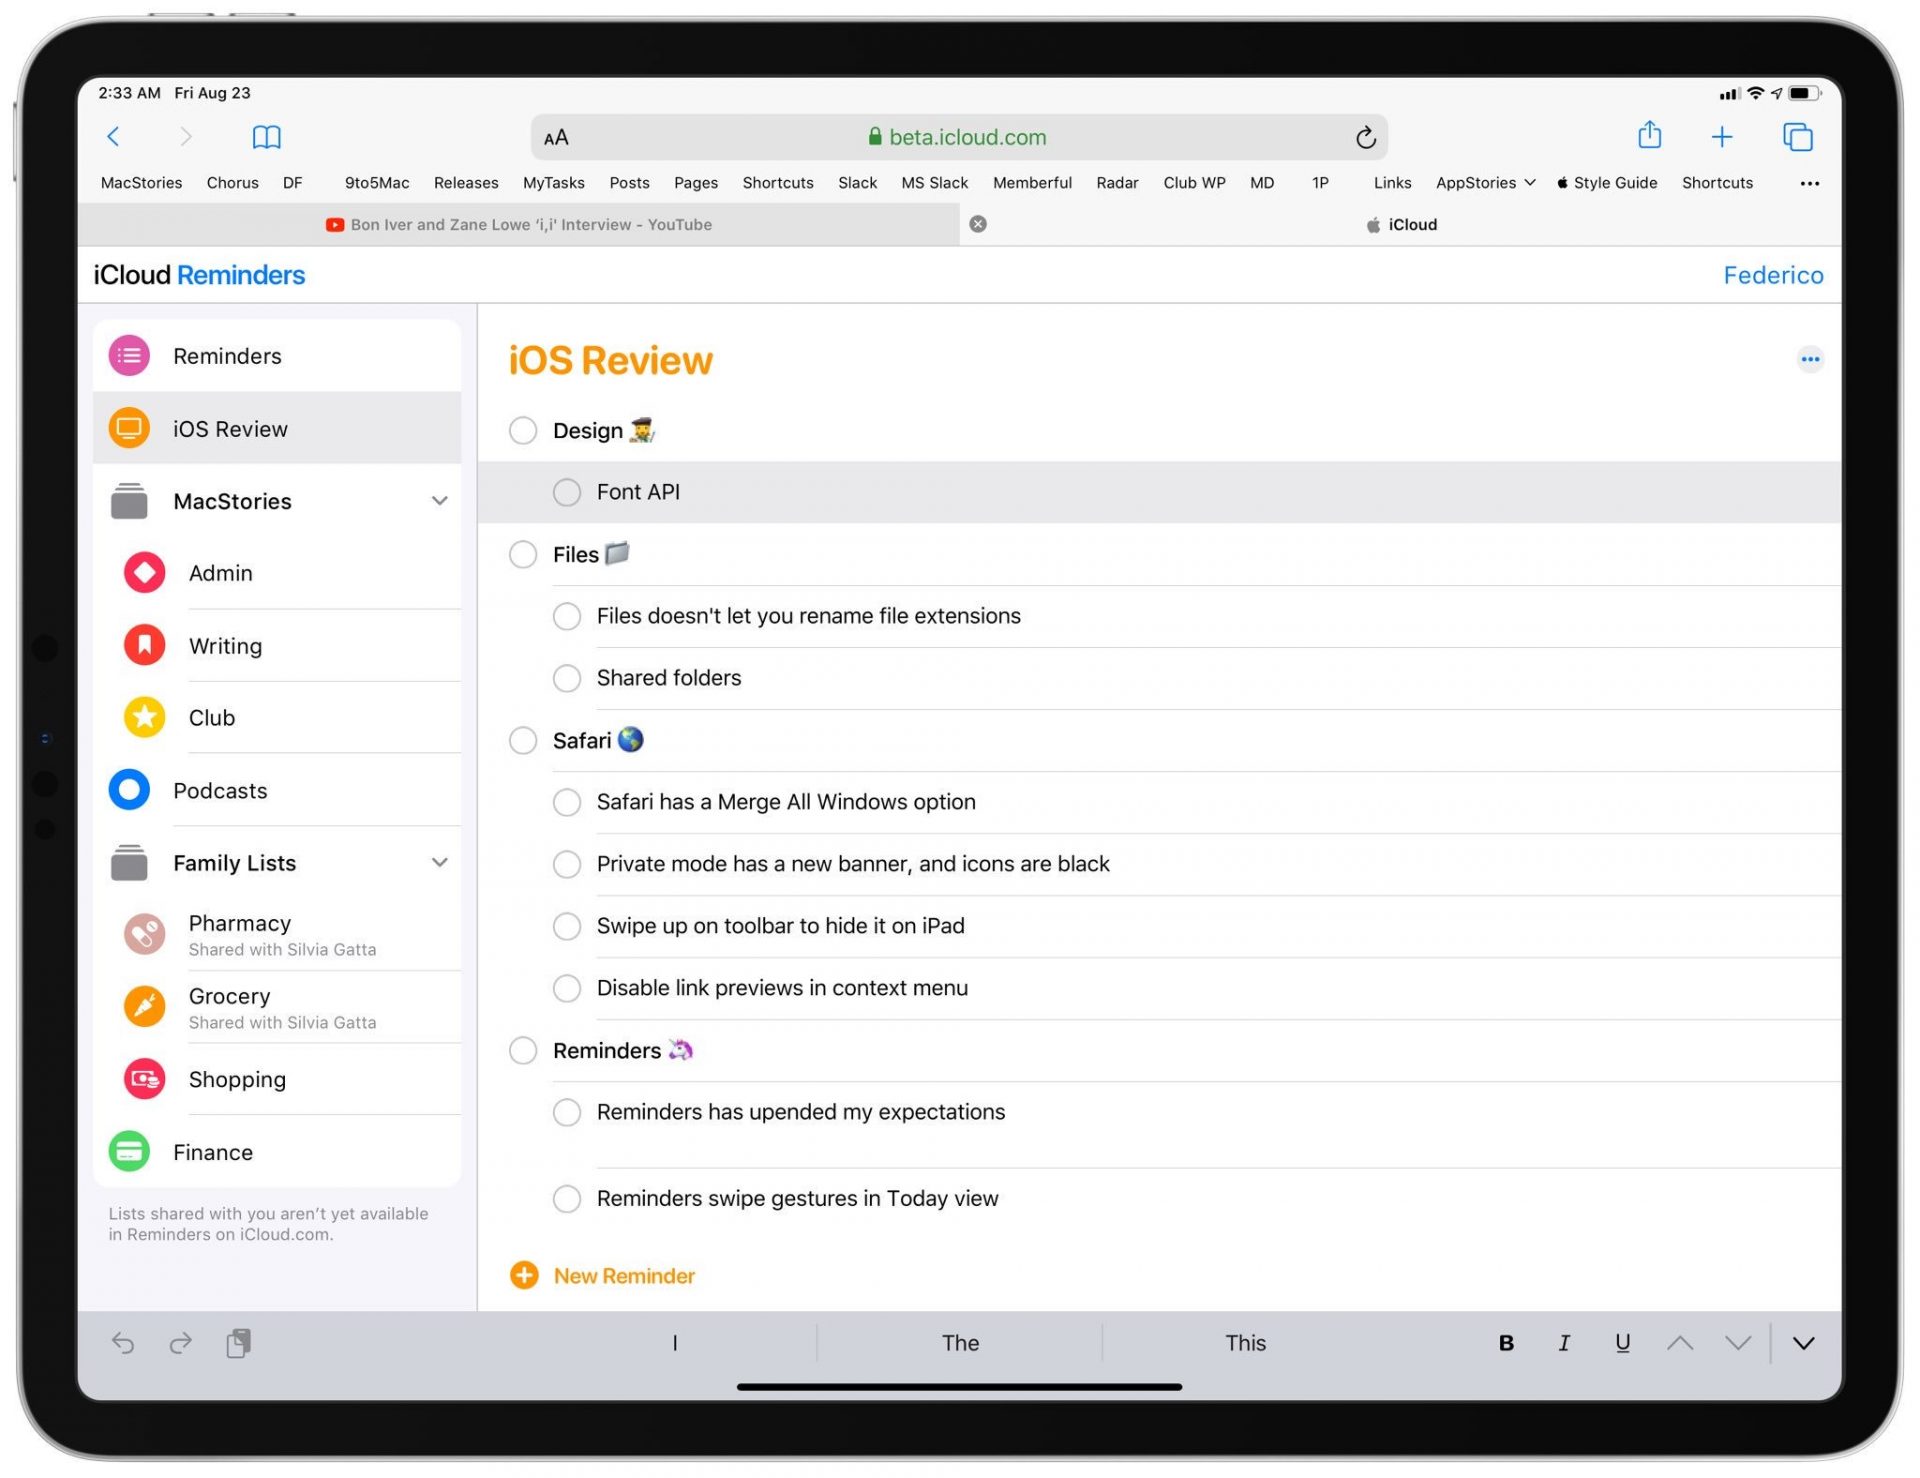Tap the Share icon in Safari toolbar

[x=1649, y=136]
